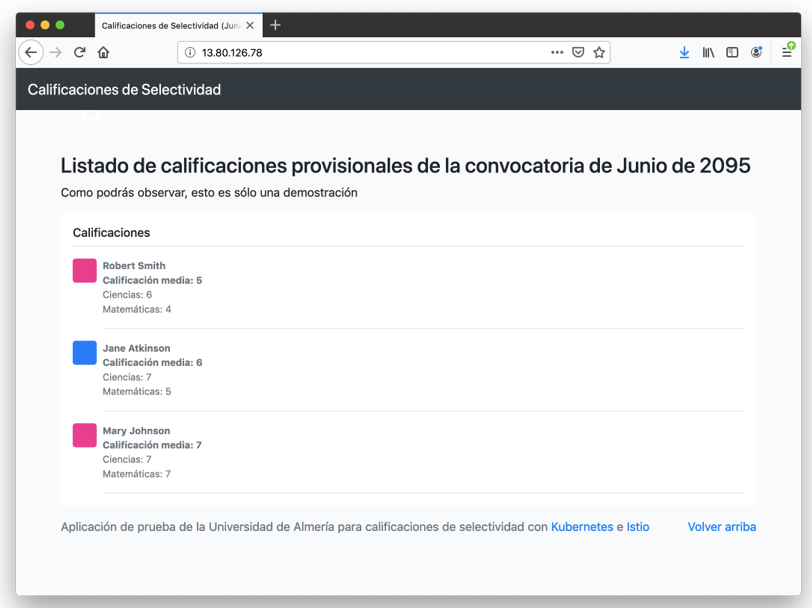
Task: Click the Calificaciones section heading
Action: (x=111, y=233)
